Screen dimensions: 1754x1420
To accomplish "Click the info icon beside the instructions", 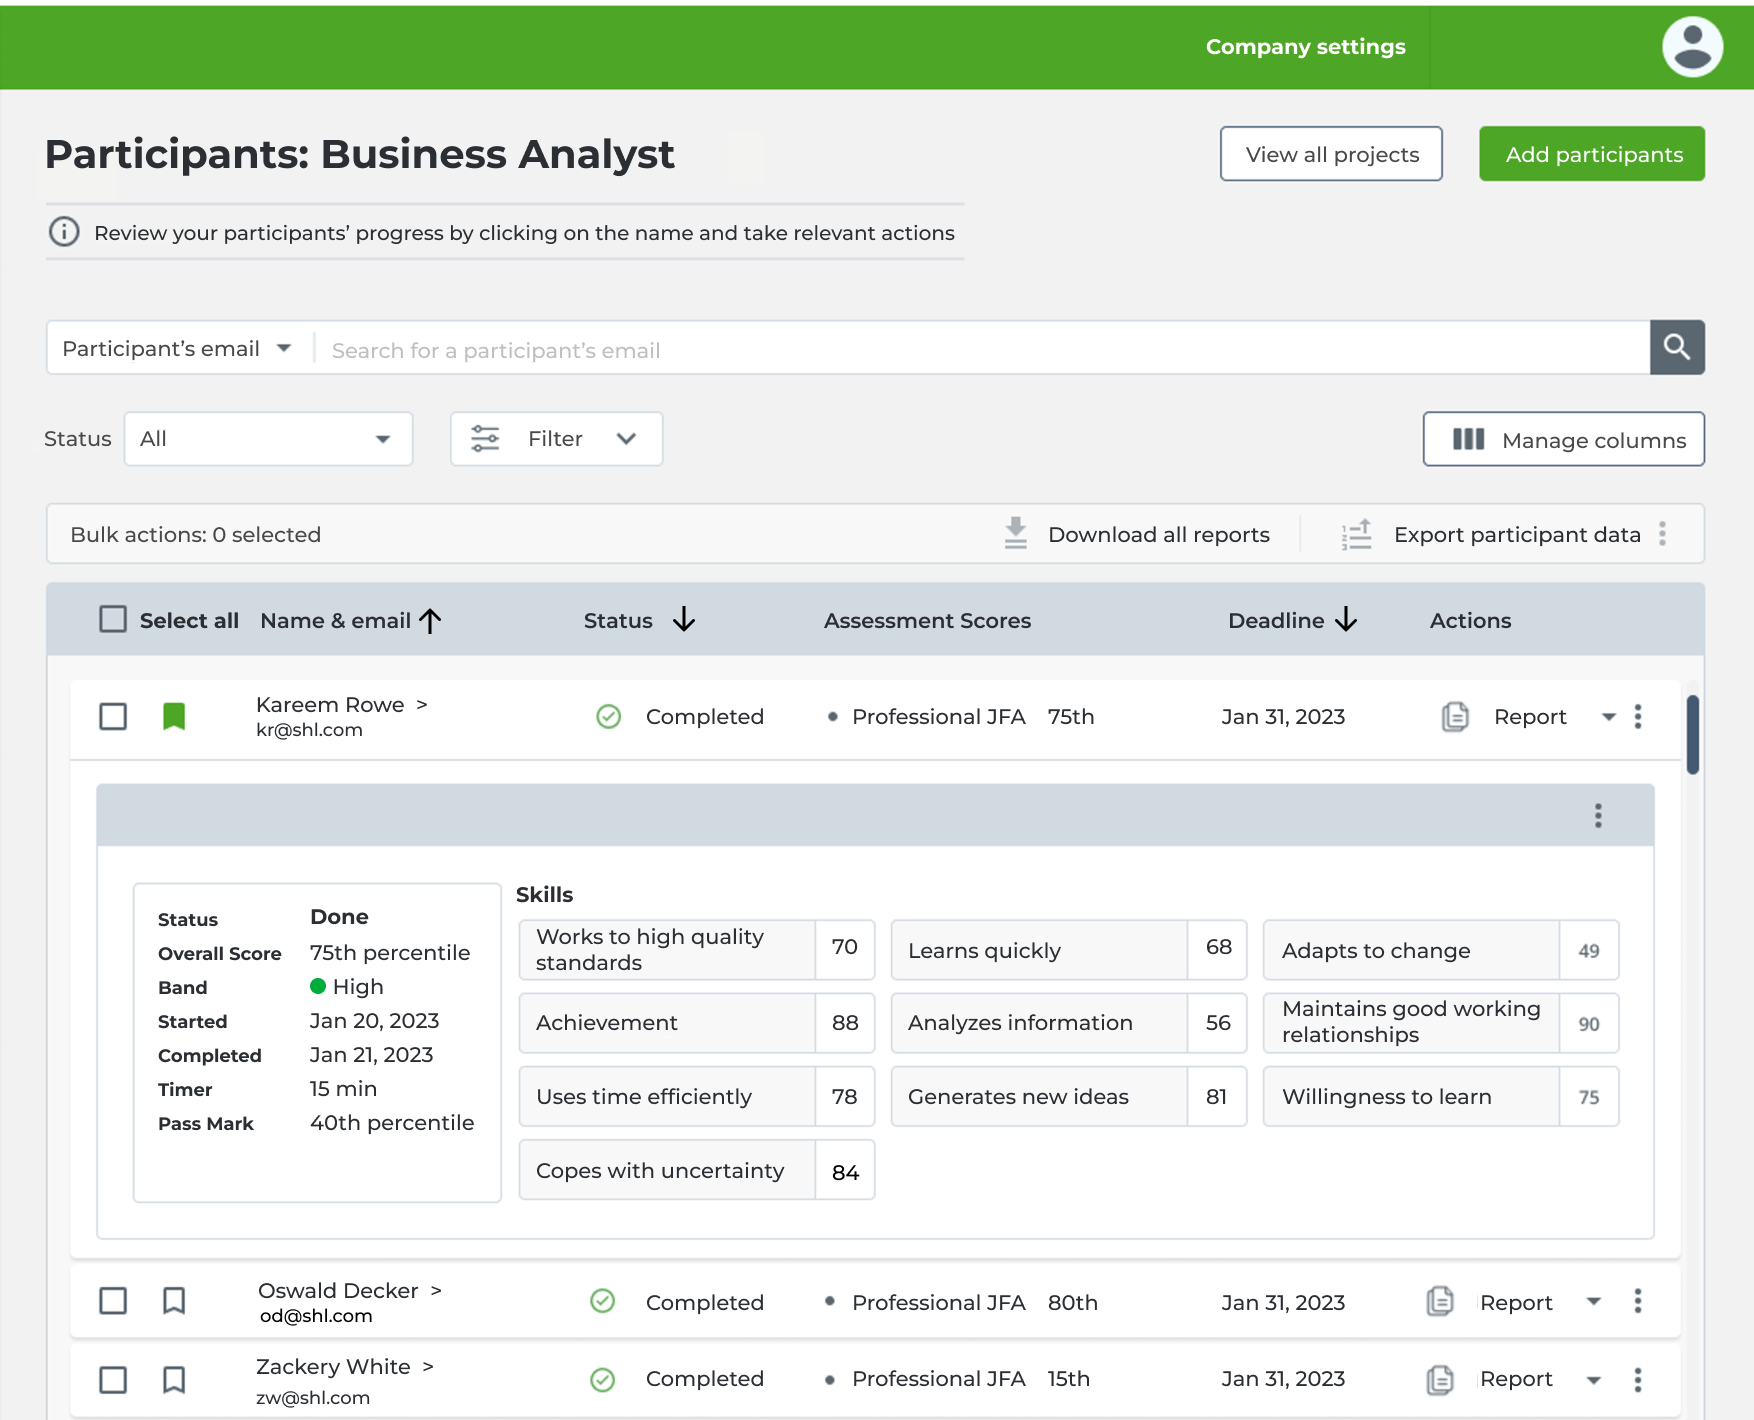I will pyautogui.click(x=64, y=232).
